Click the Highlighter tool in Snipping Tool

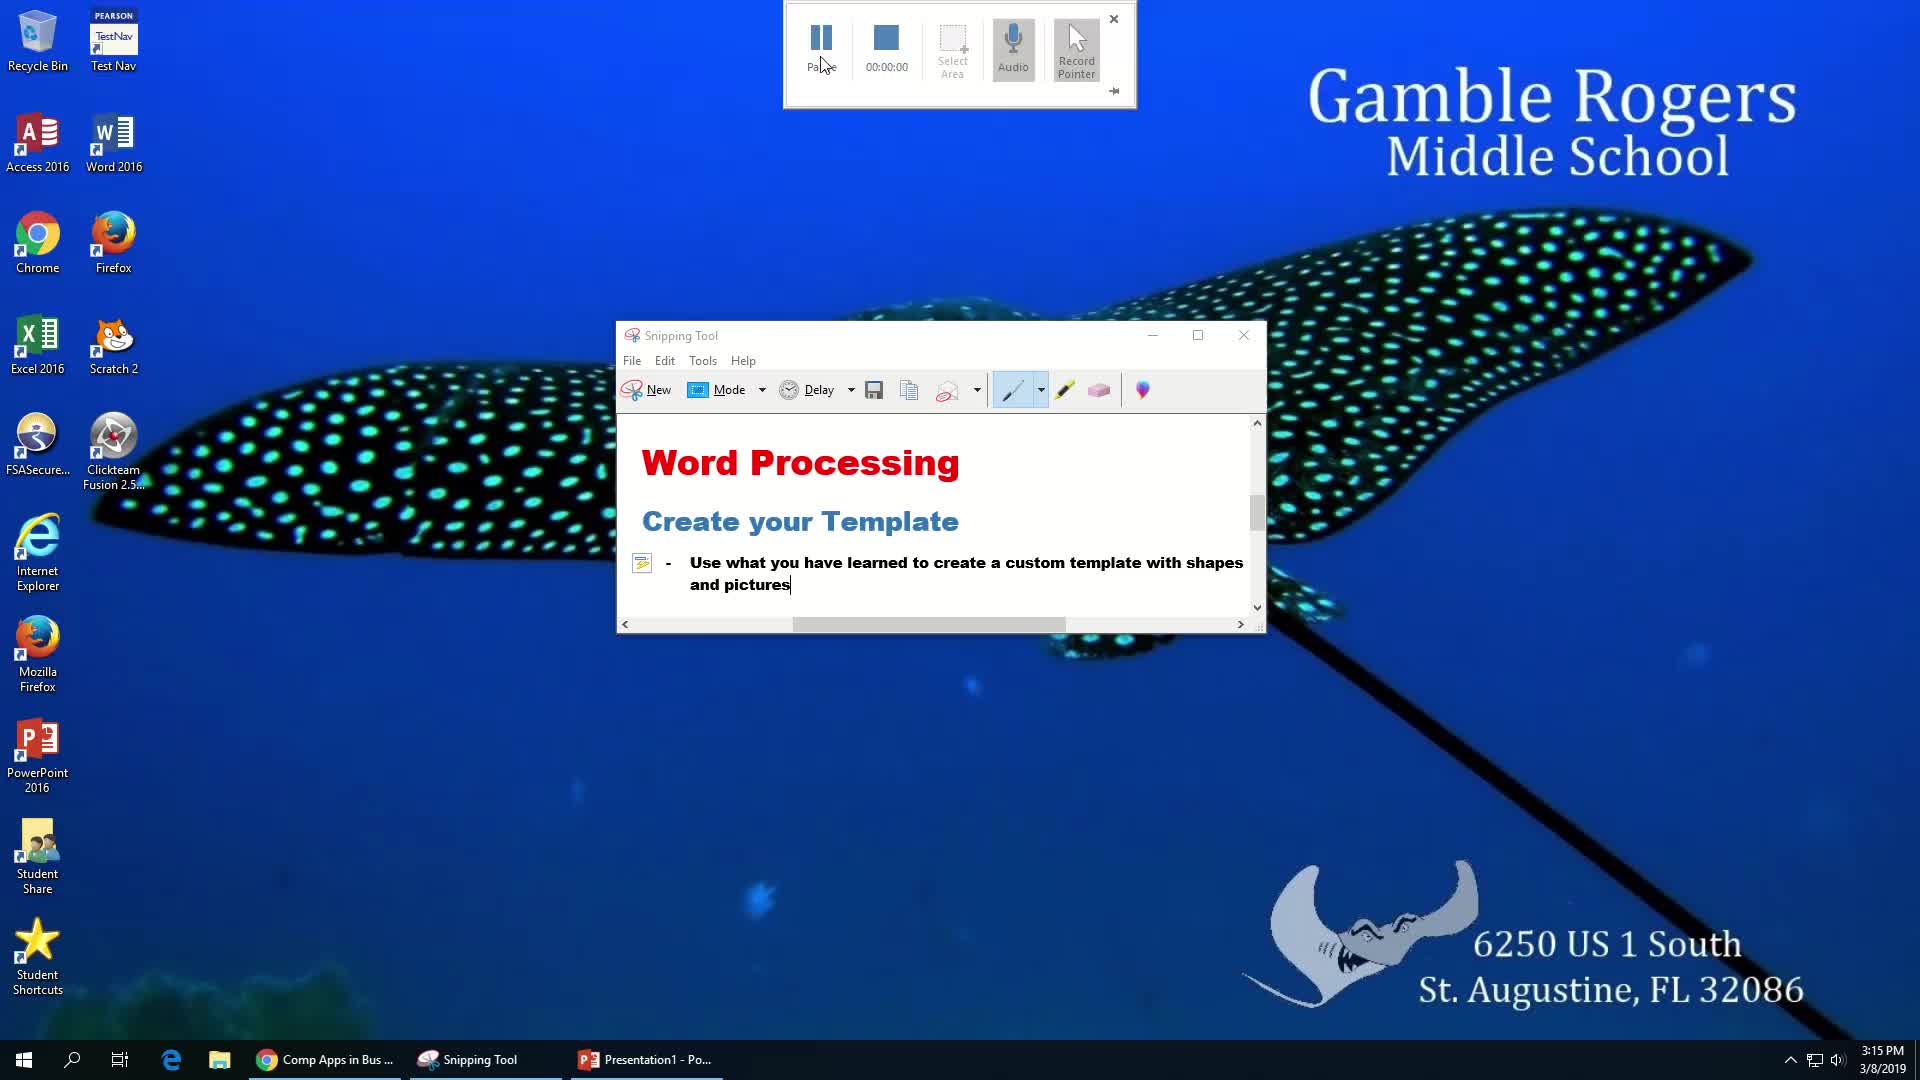pyautogui.click(x=1065, y=389)
